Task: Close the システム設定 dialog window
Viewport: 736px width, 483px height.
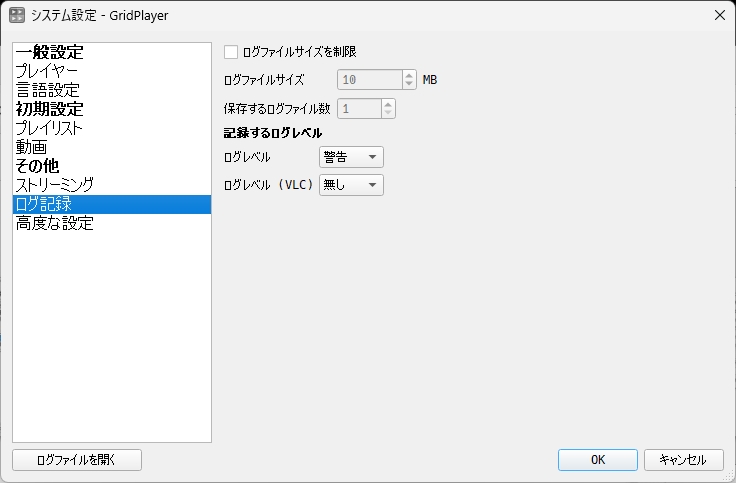Action: [x=719, y=15]
